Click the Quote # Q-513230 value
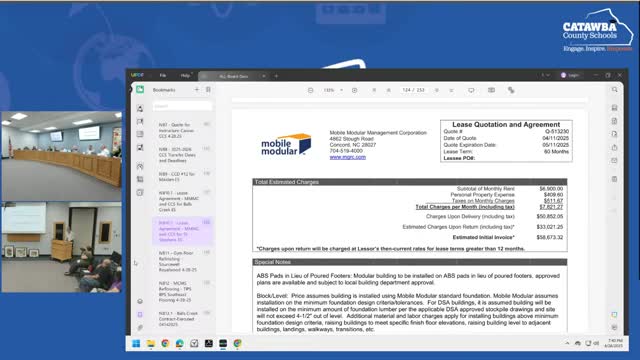 [x=557, y=131]
